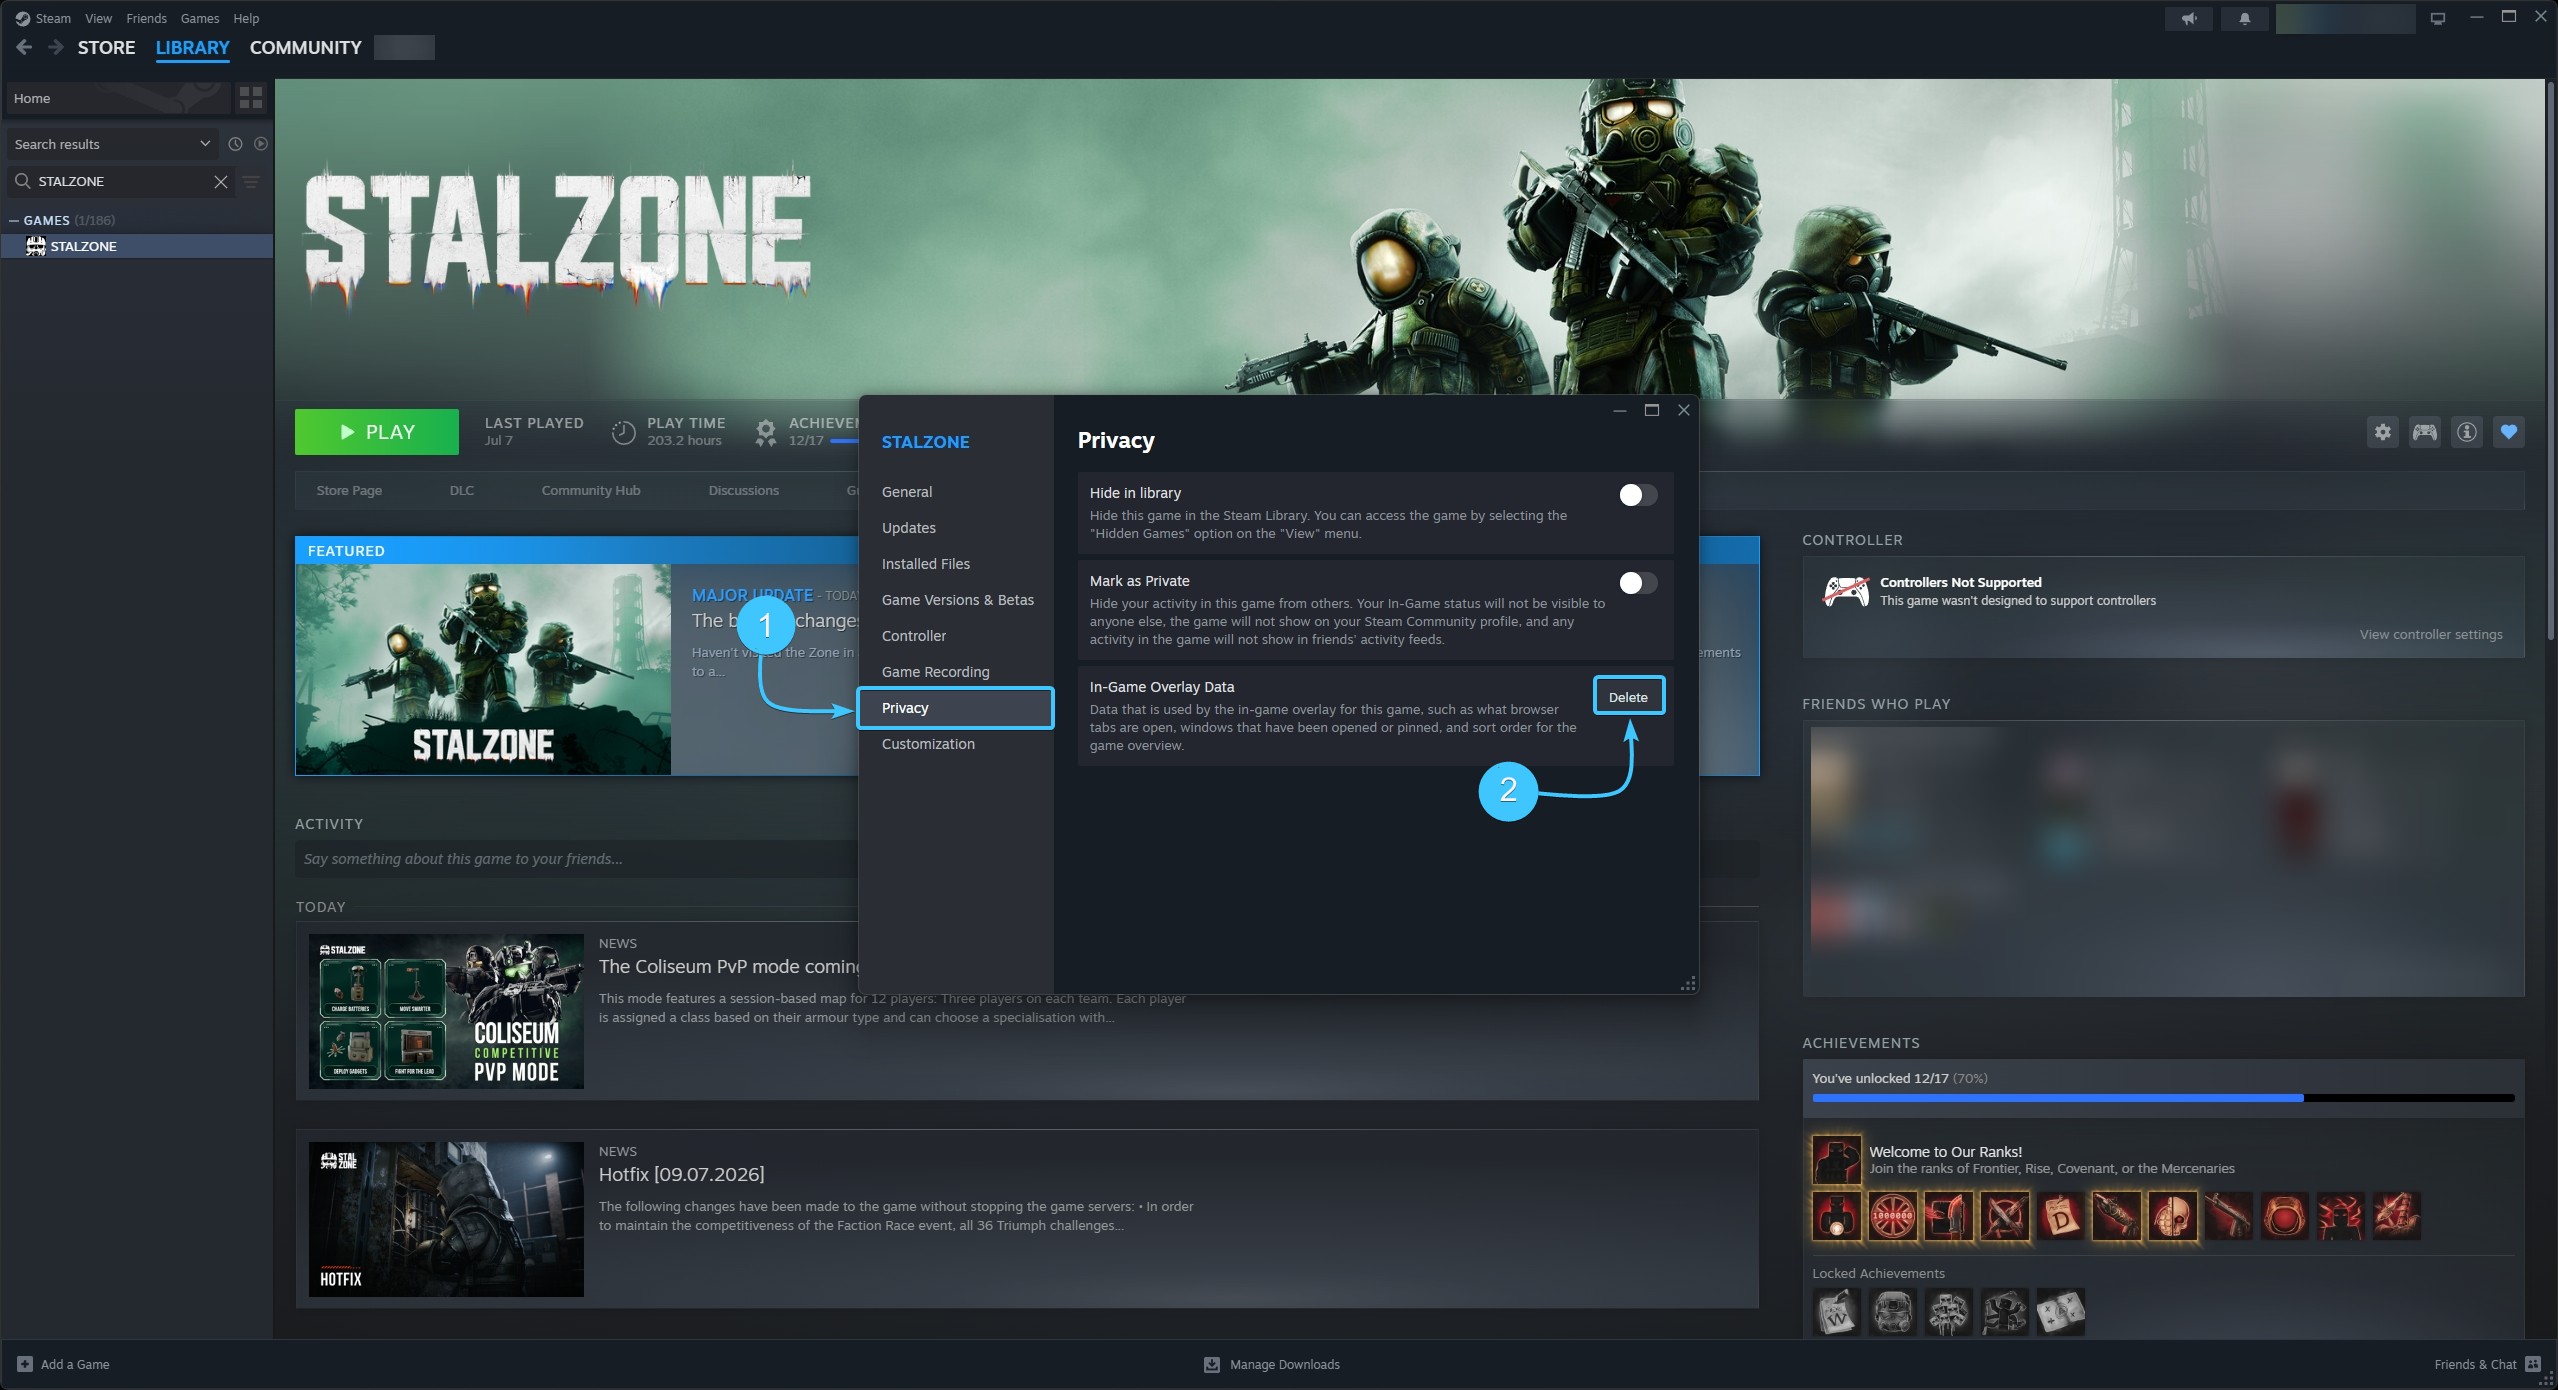Select General in properties sidebar
The image size is (2558, 1390).
(955, 492)
